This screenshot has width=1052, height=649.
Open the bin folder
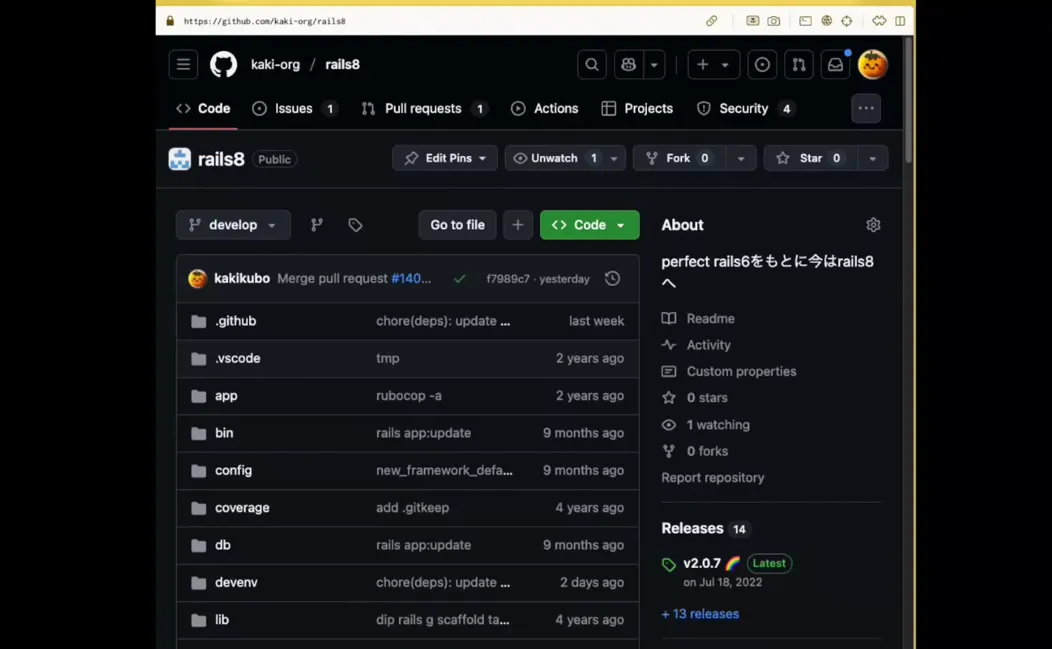224,433
